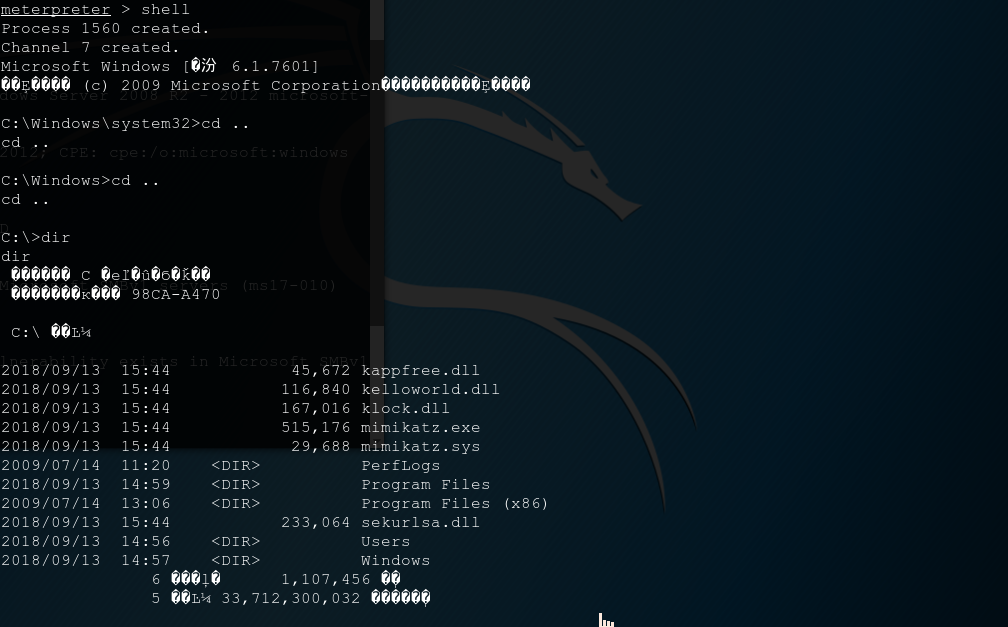
Task: Click the 'Channel 7 created.' line
Action: (x=91, y=48)
